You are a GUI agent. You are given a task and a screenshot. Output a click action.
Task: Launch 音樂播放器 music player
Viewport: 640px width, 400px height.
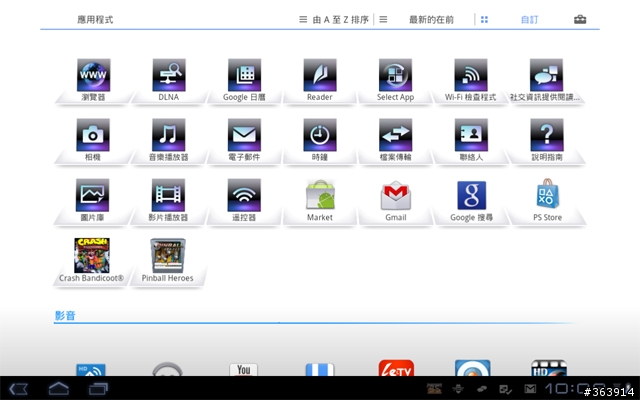click(x=168, y=140)
